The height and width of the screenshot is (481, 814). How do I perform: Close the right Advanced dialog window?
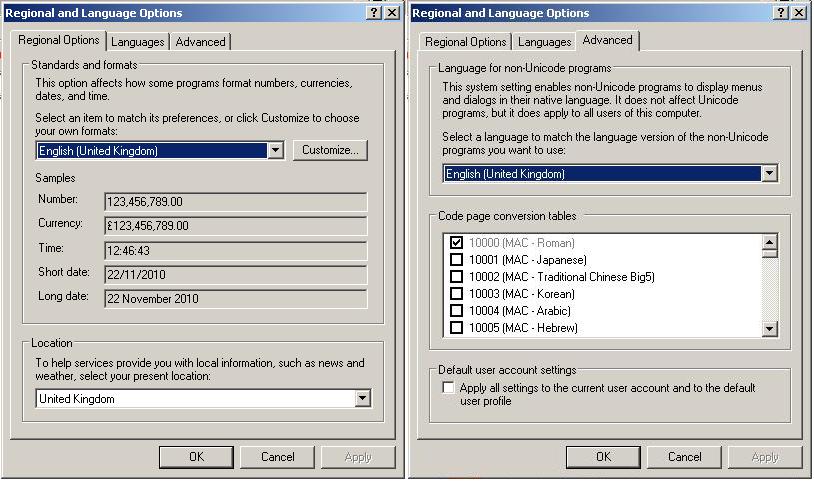(x=799, y=13)
